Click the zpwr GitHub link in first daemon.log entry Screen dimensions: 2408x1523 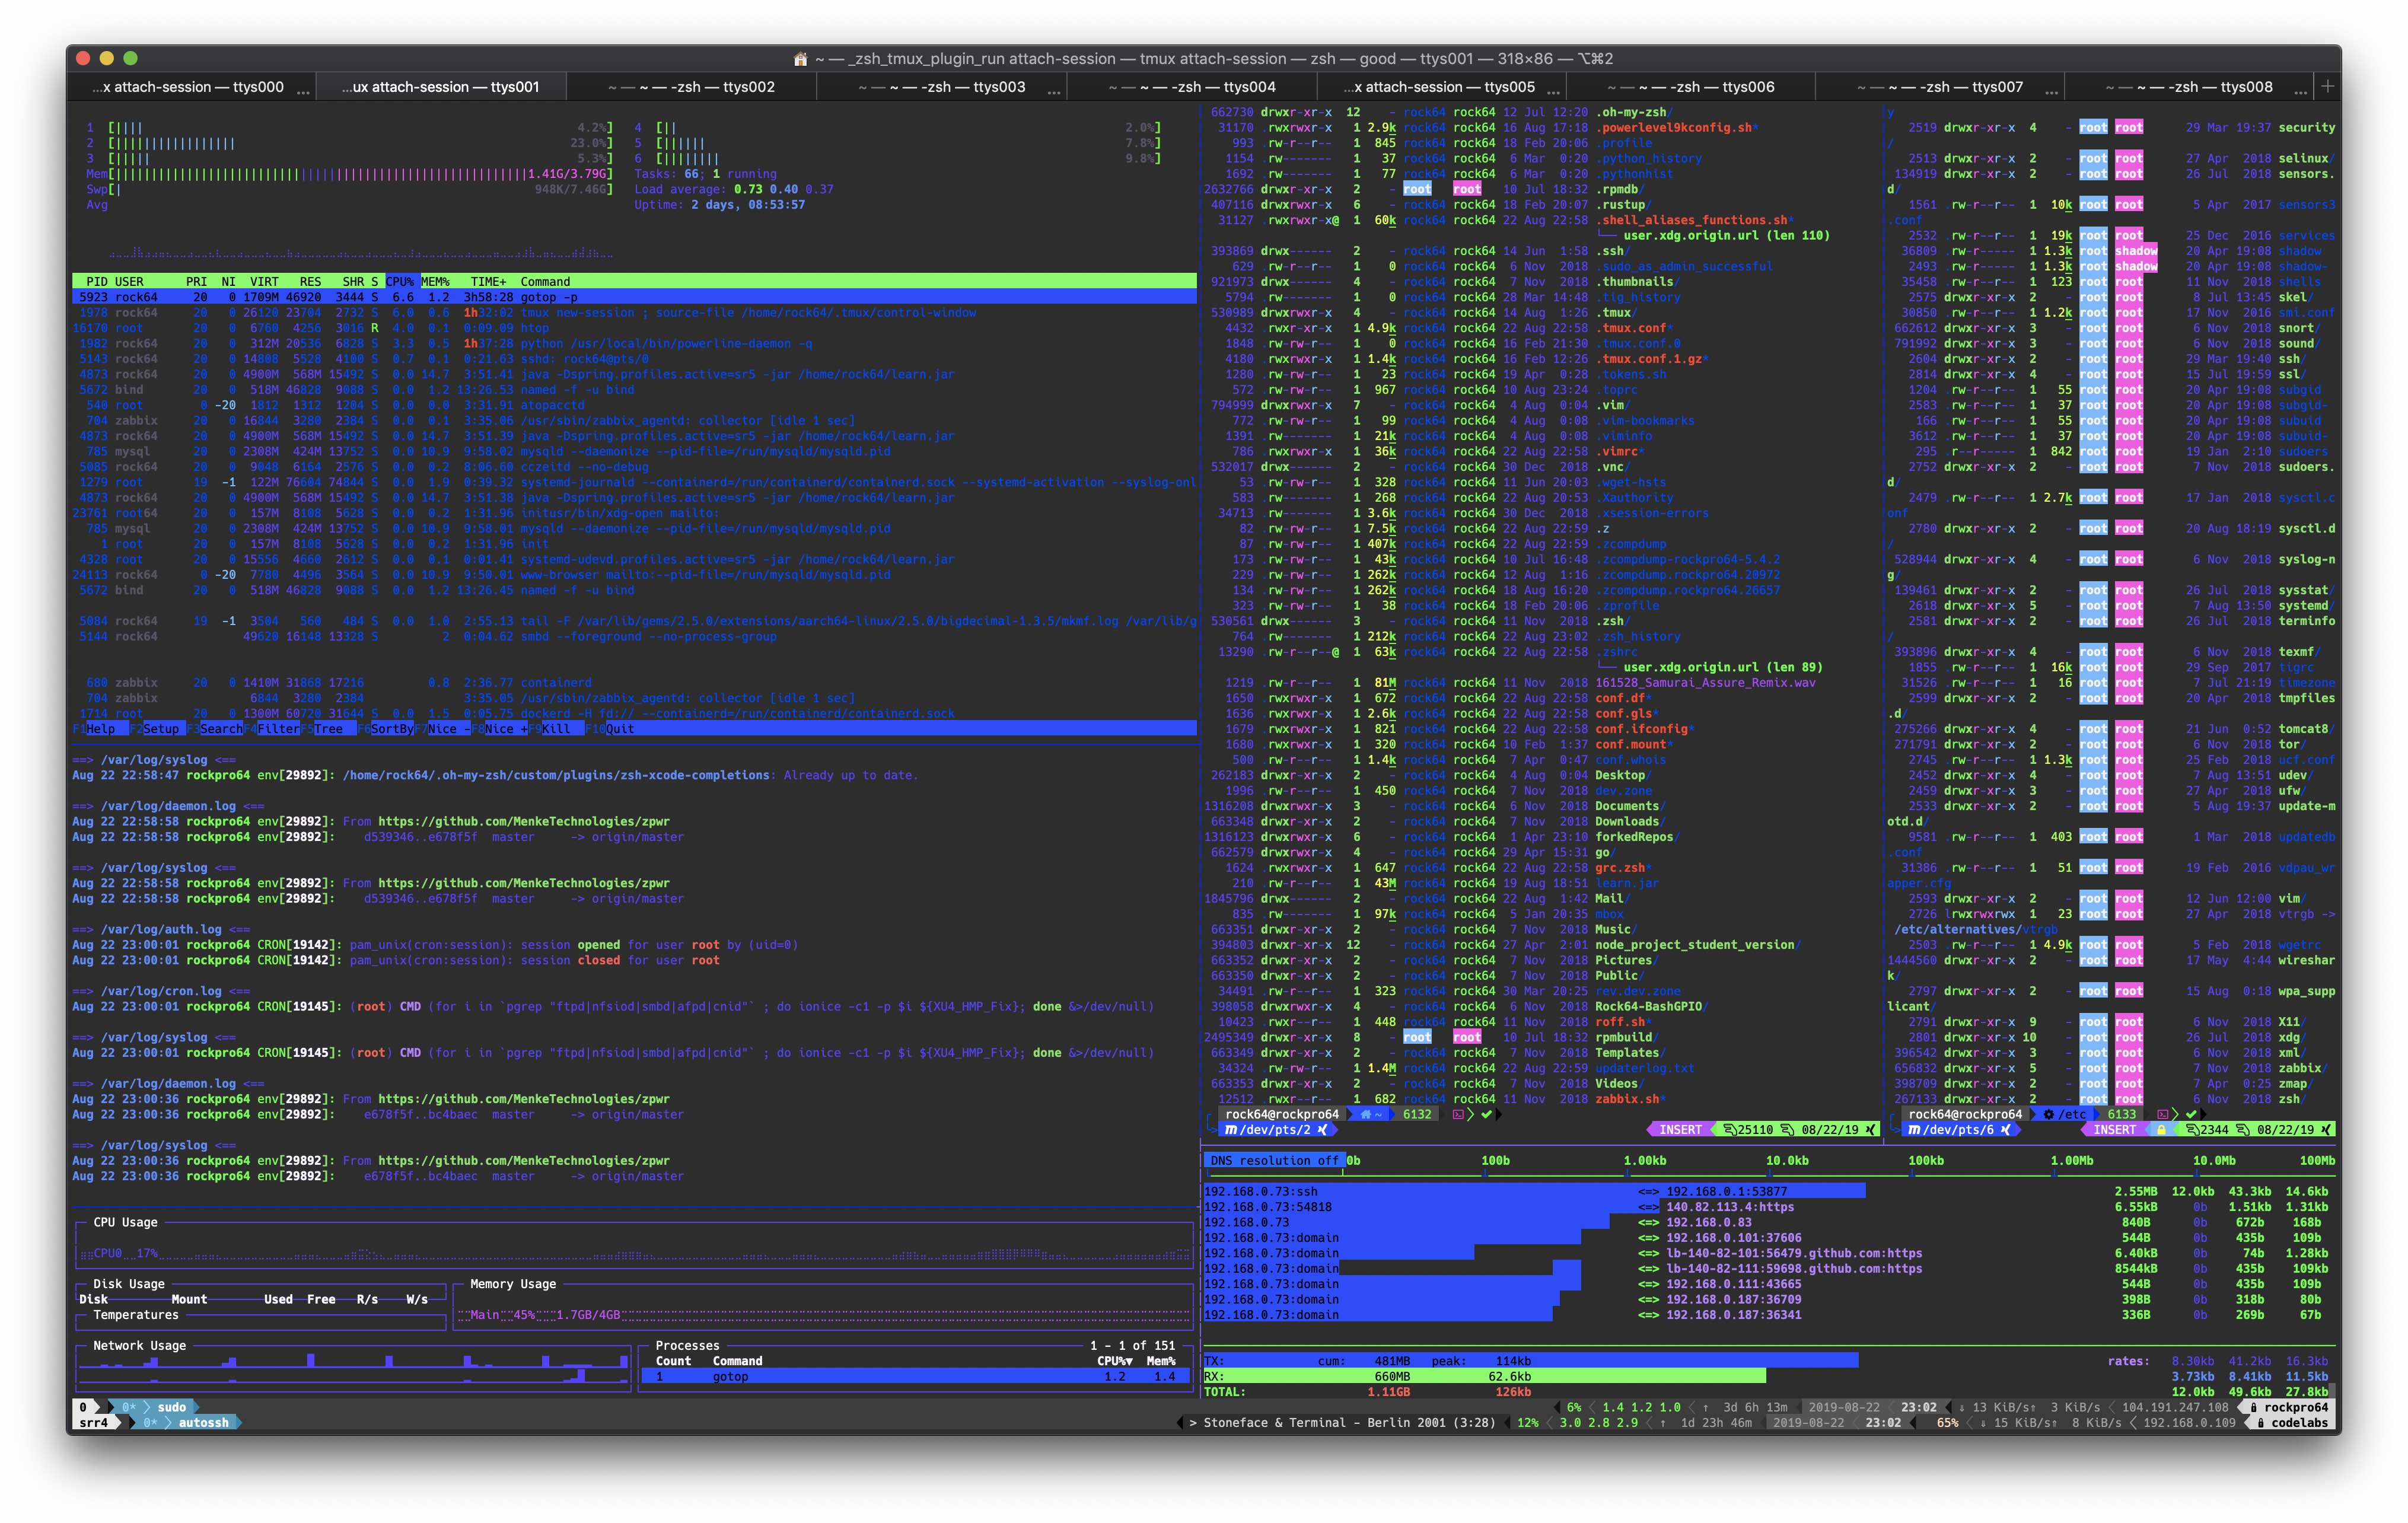tap(524, 821)
